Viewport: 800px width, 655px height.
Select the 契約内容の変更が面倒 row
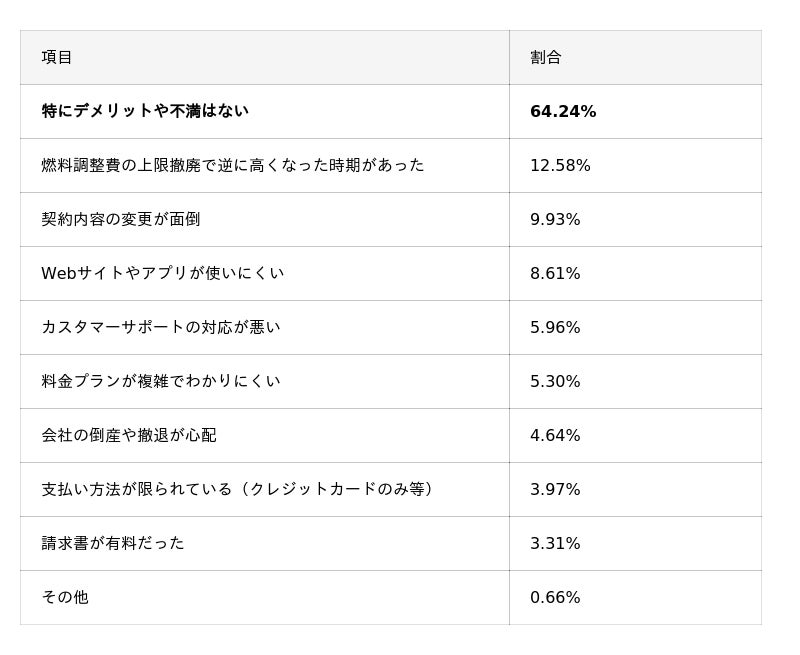click(121, 219)
